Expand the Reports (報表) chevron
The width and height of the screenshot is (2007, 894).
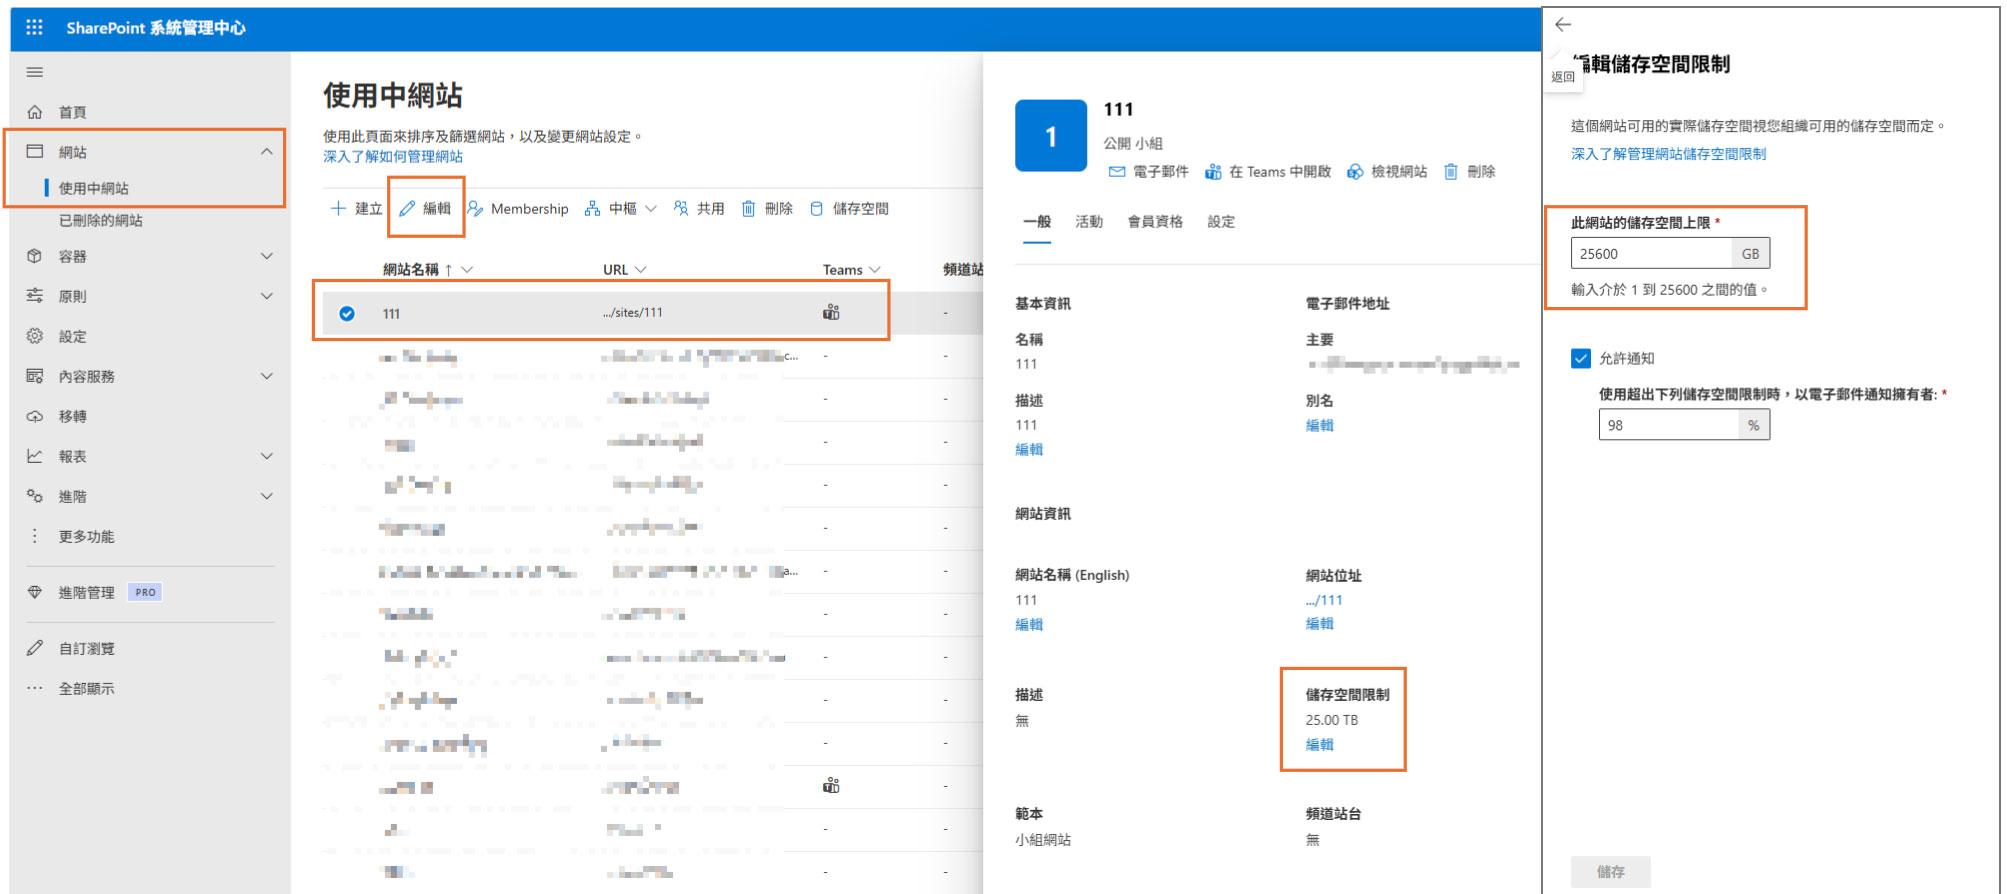(x=267, y=456)
